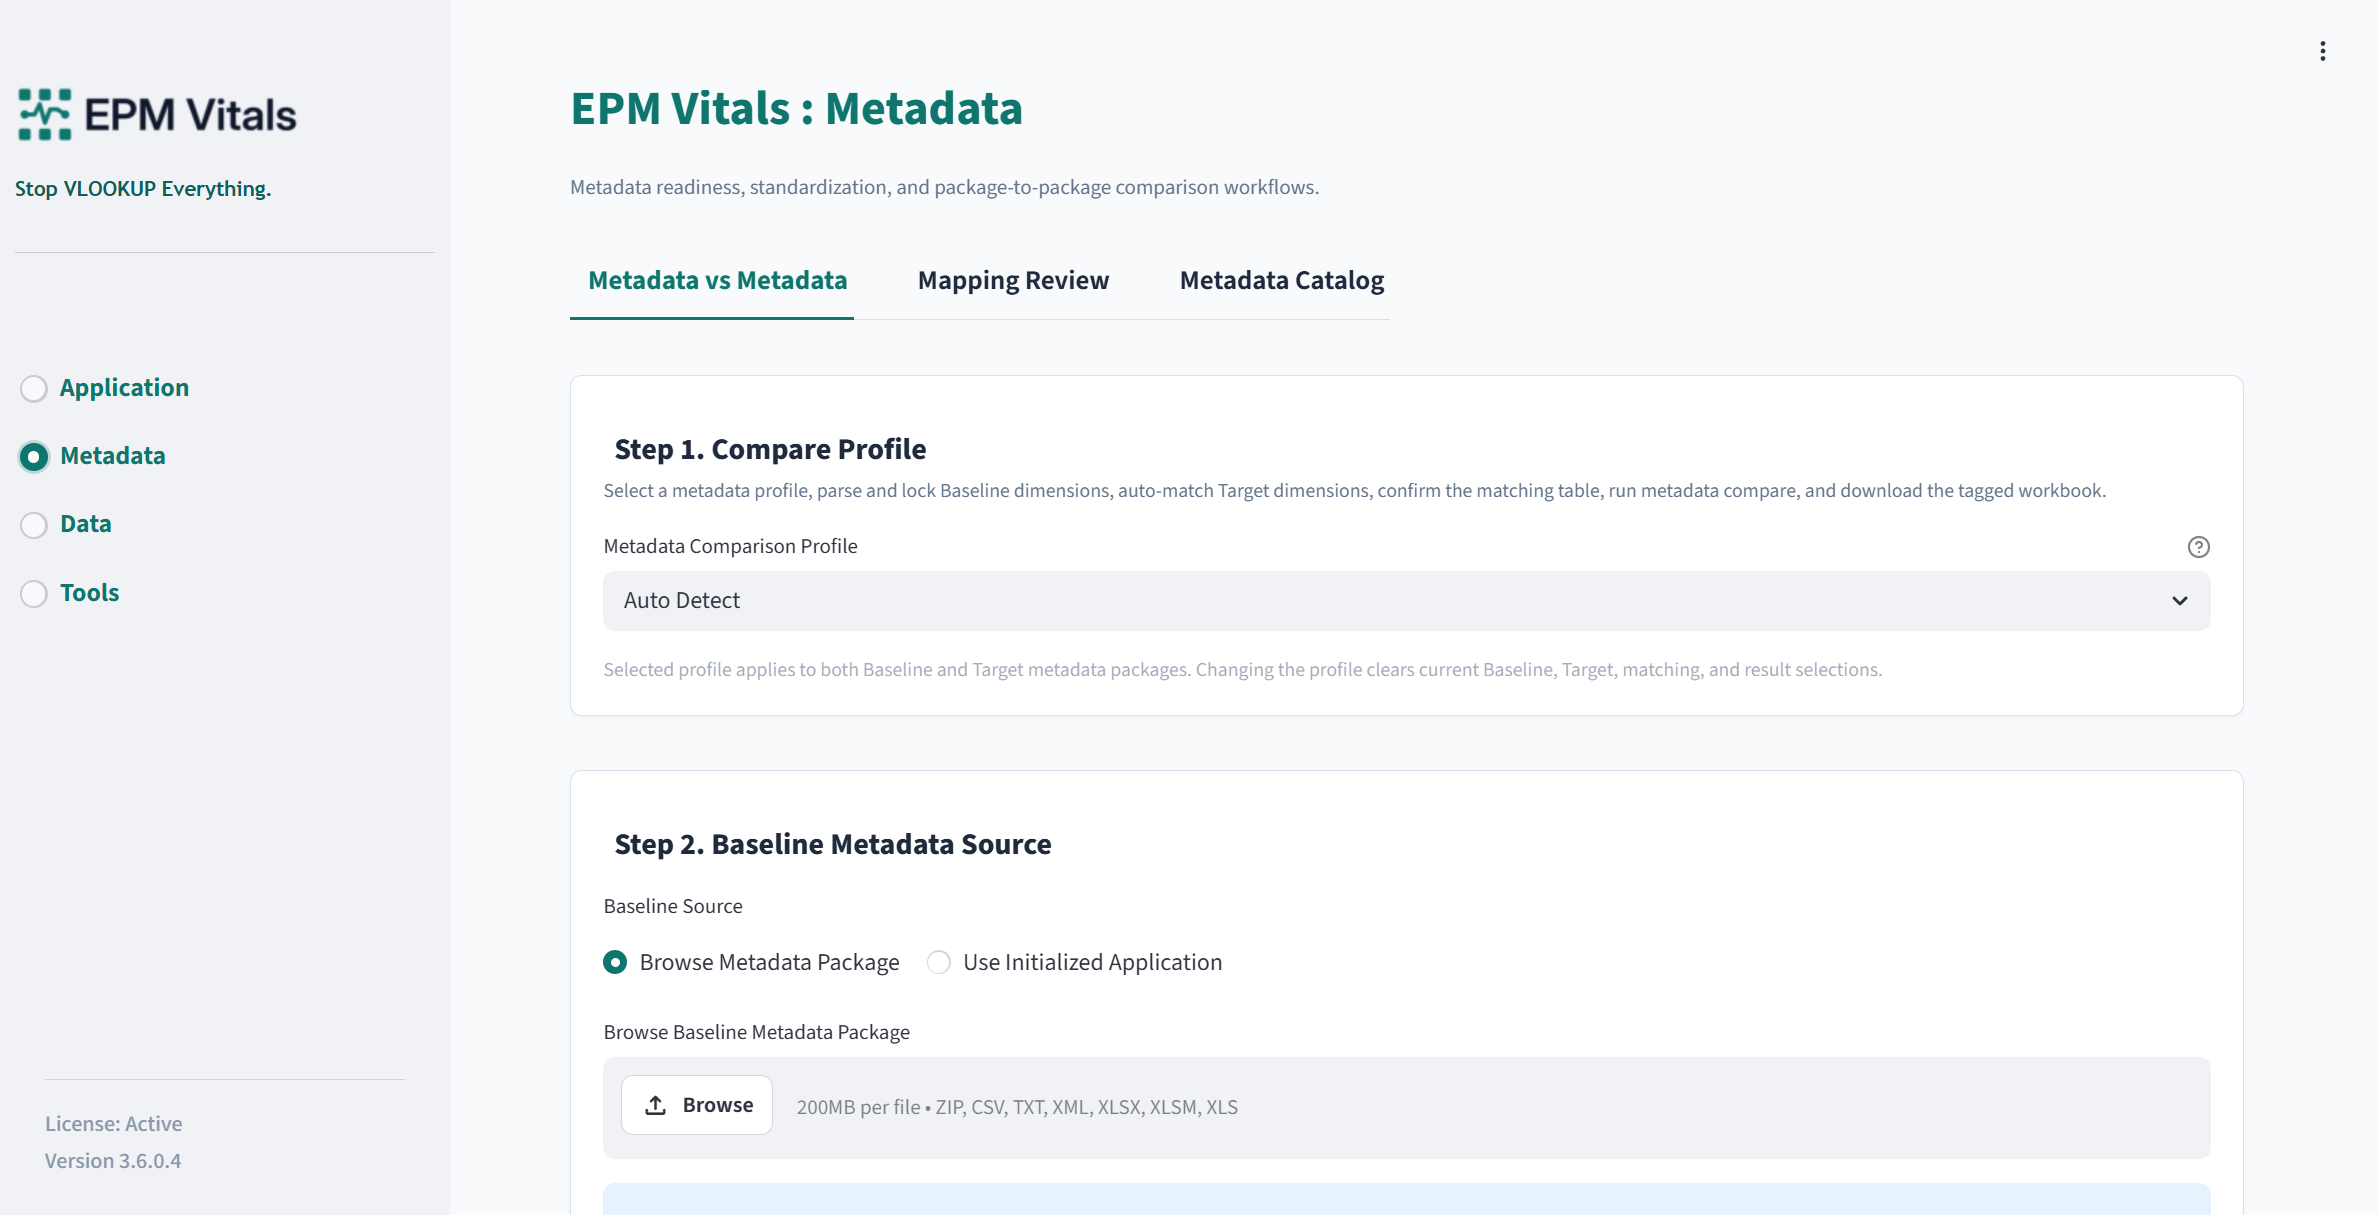The image size is (2379, 1215).
Task: Click the 'License: Active' status text
Action: point(113,1124)
